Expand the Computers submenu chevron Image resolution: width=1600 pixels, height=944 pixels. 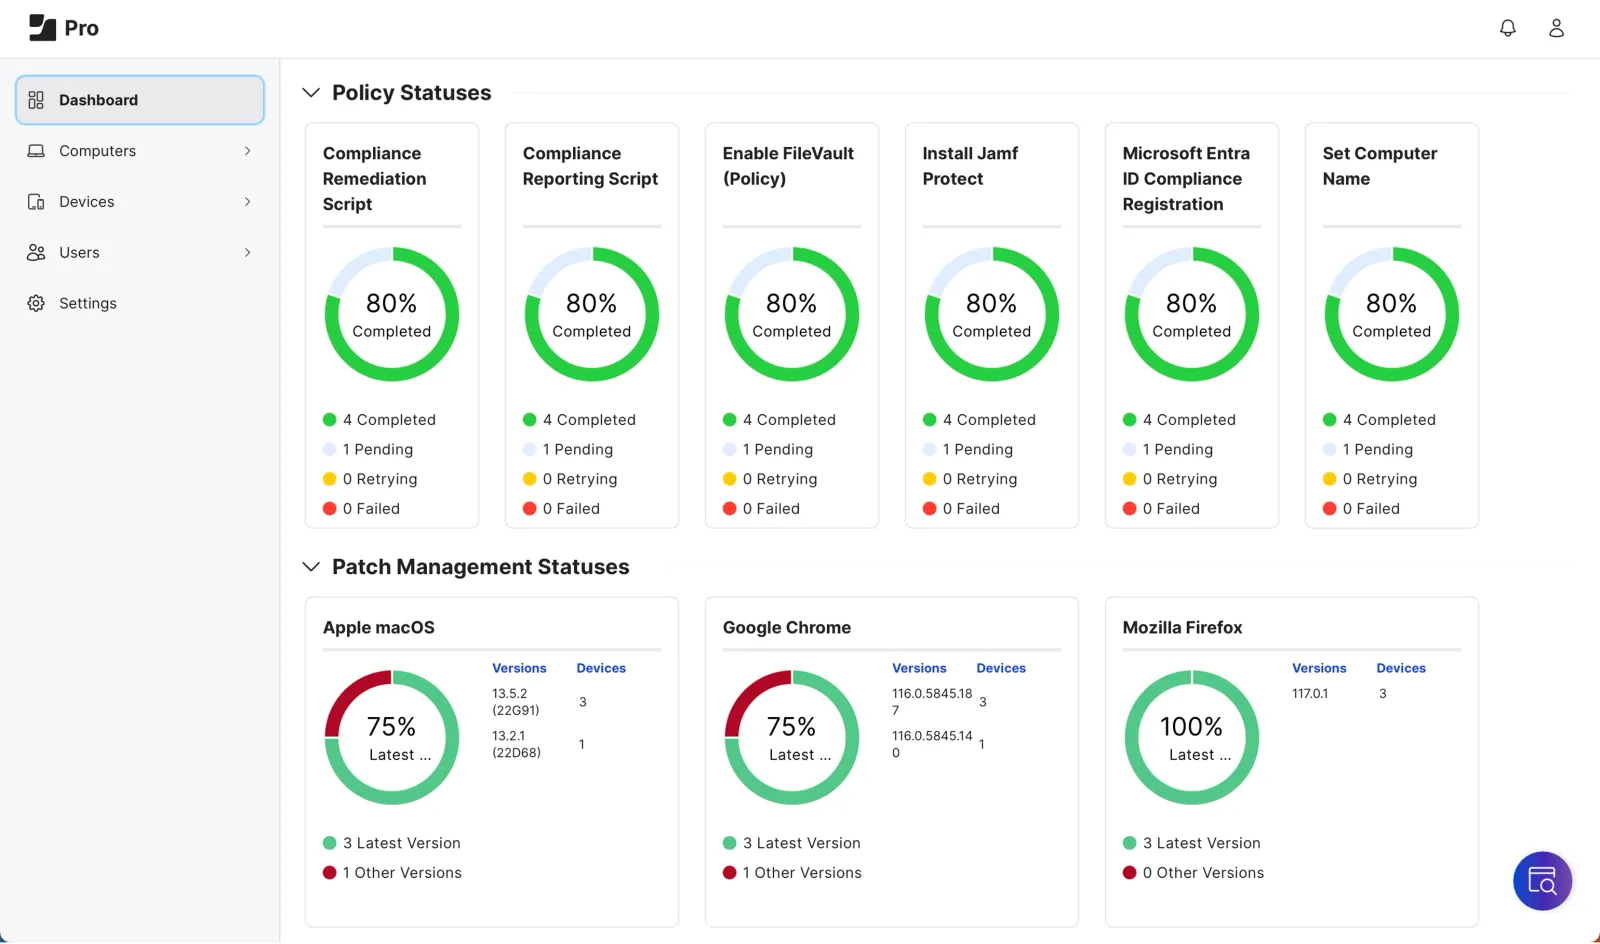[247, 151]
